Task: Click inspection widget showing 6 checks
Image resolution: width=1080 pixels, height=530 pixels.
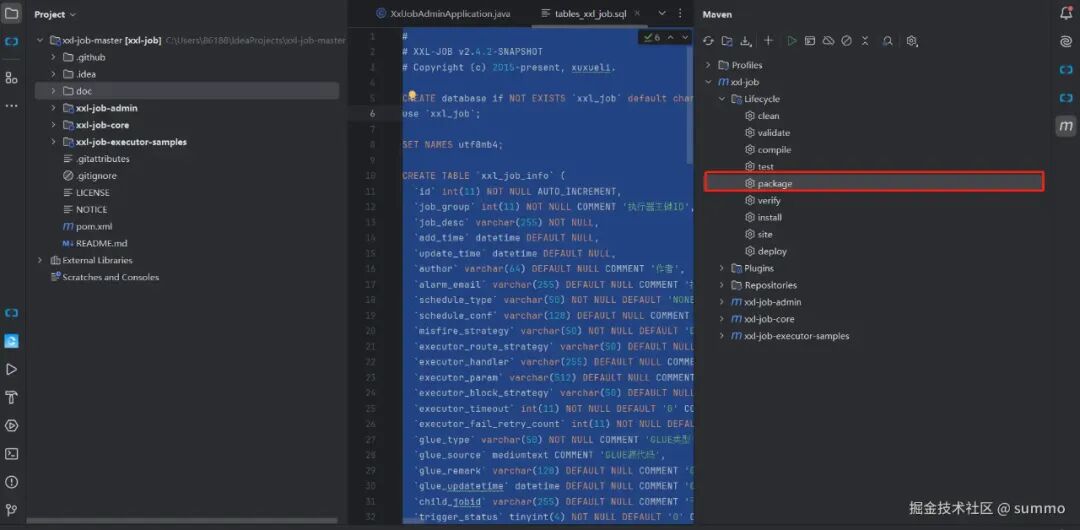Action: coord(652,37)
